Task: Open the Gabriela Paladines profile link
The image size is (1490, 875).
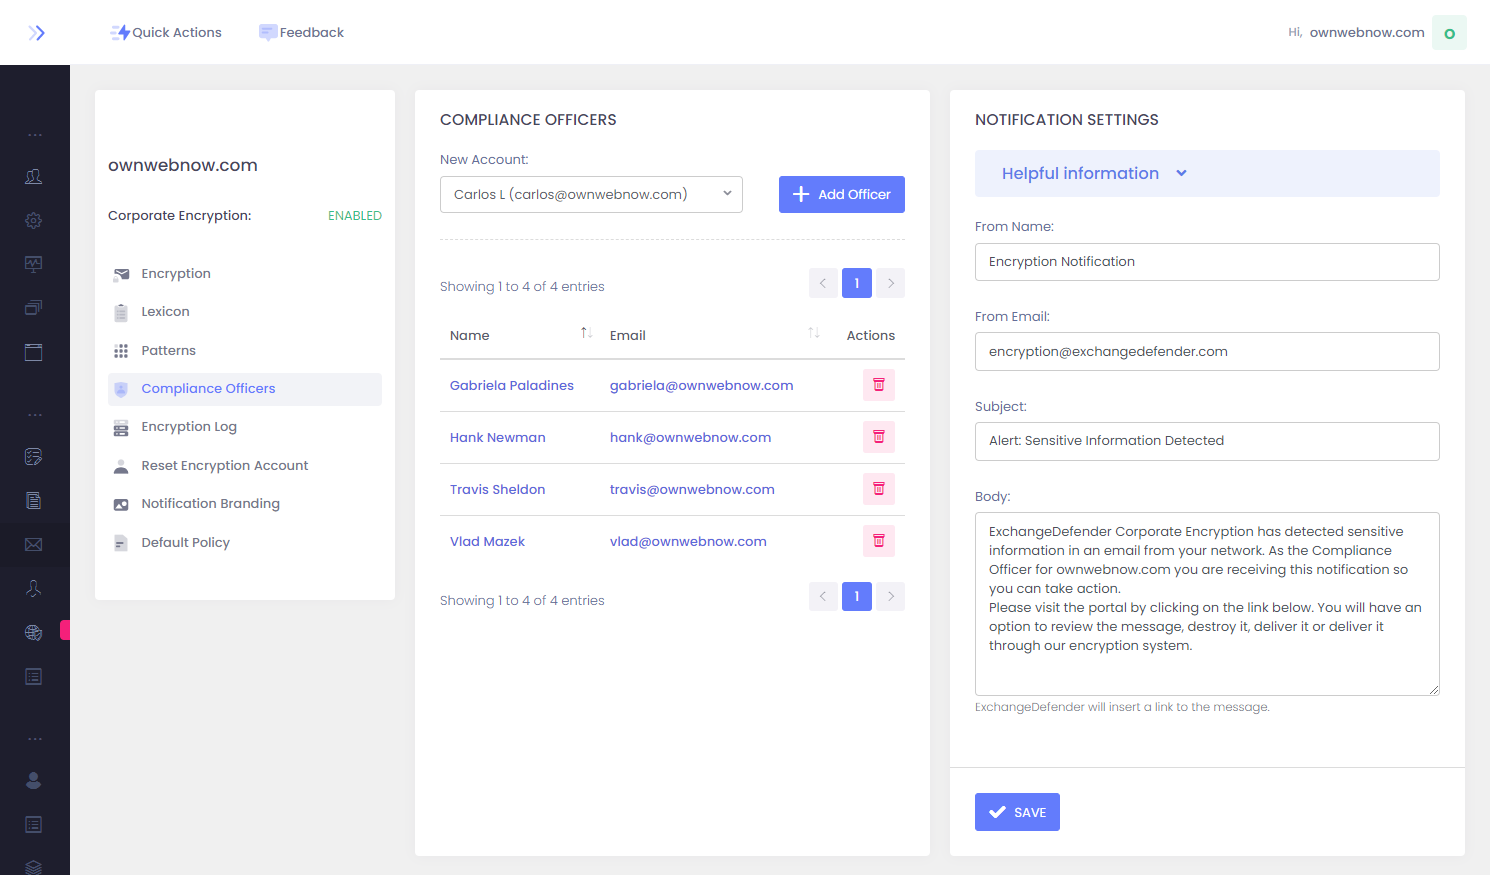Action: (513, 385)
